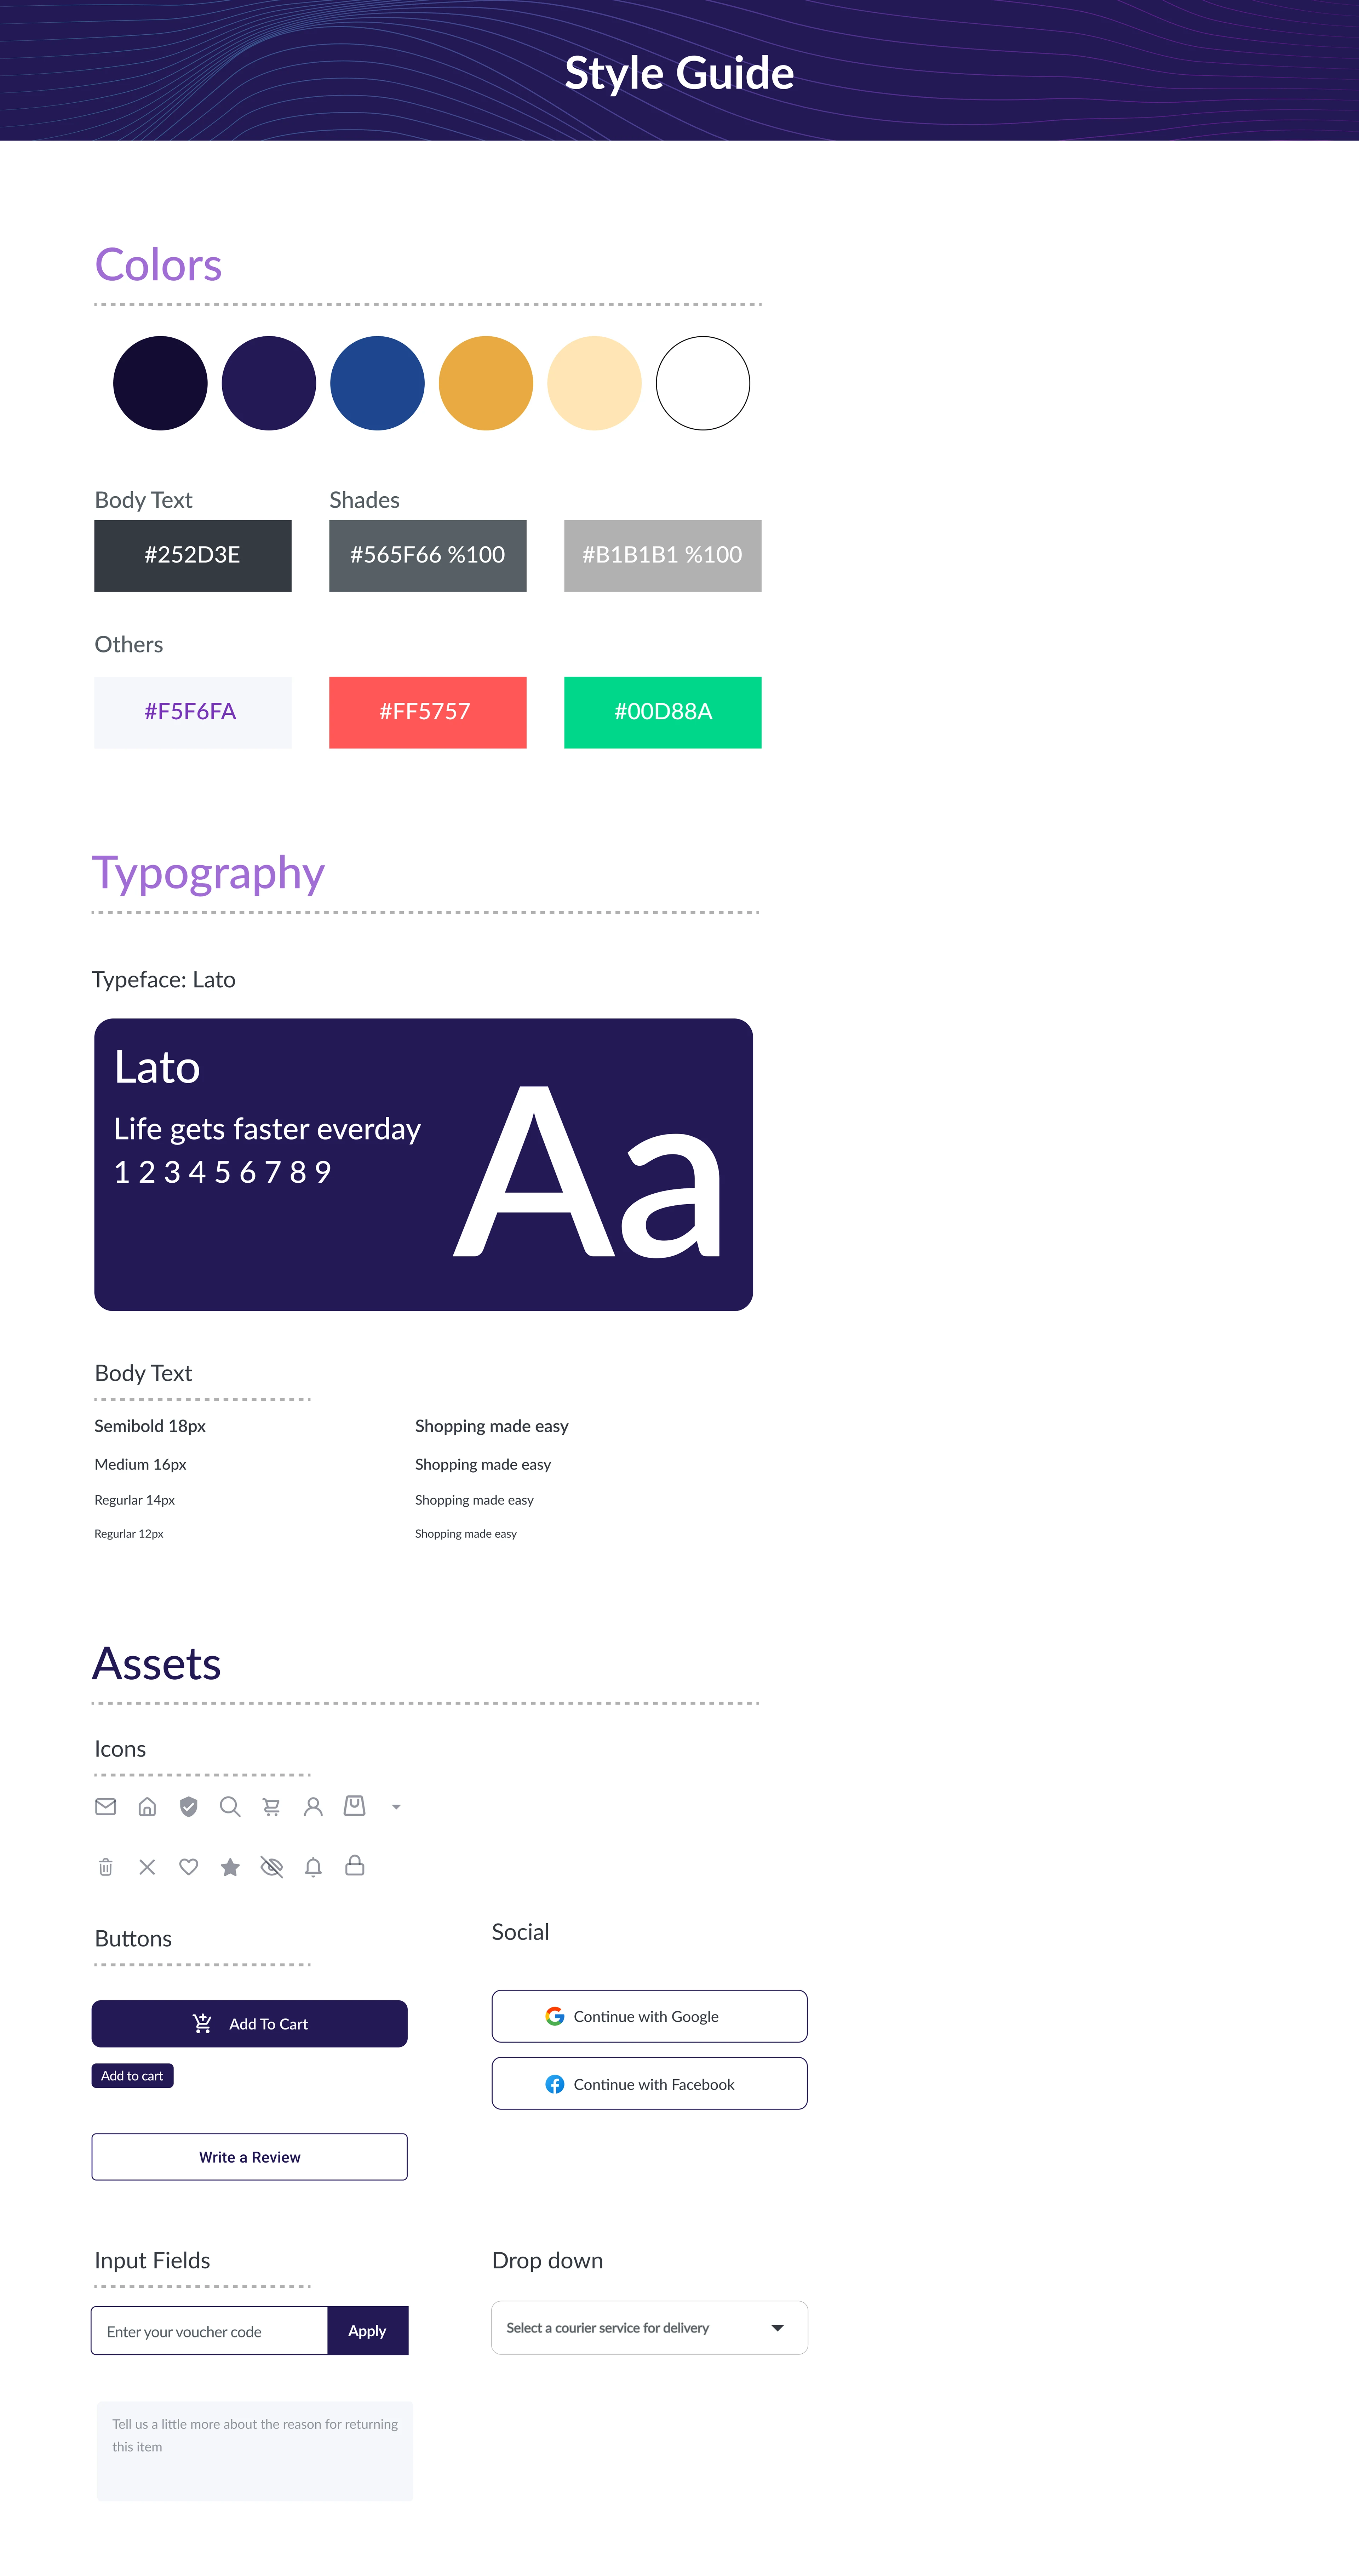Click the Write a Review button

[249, 2156]
